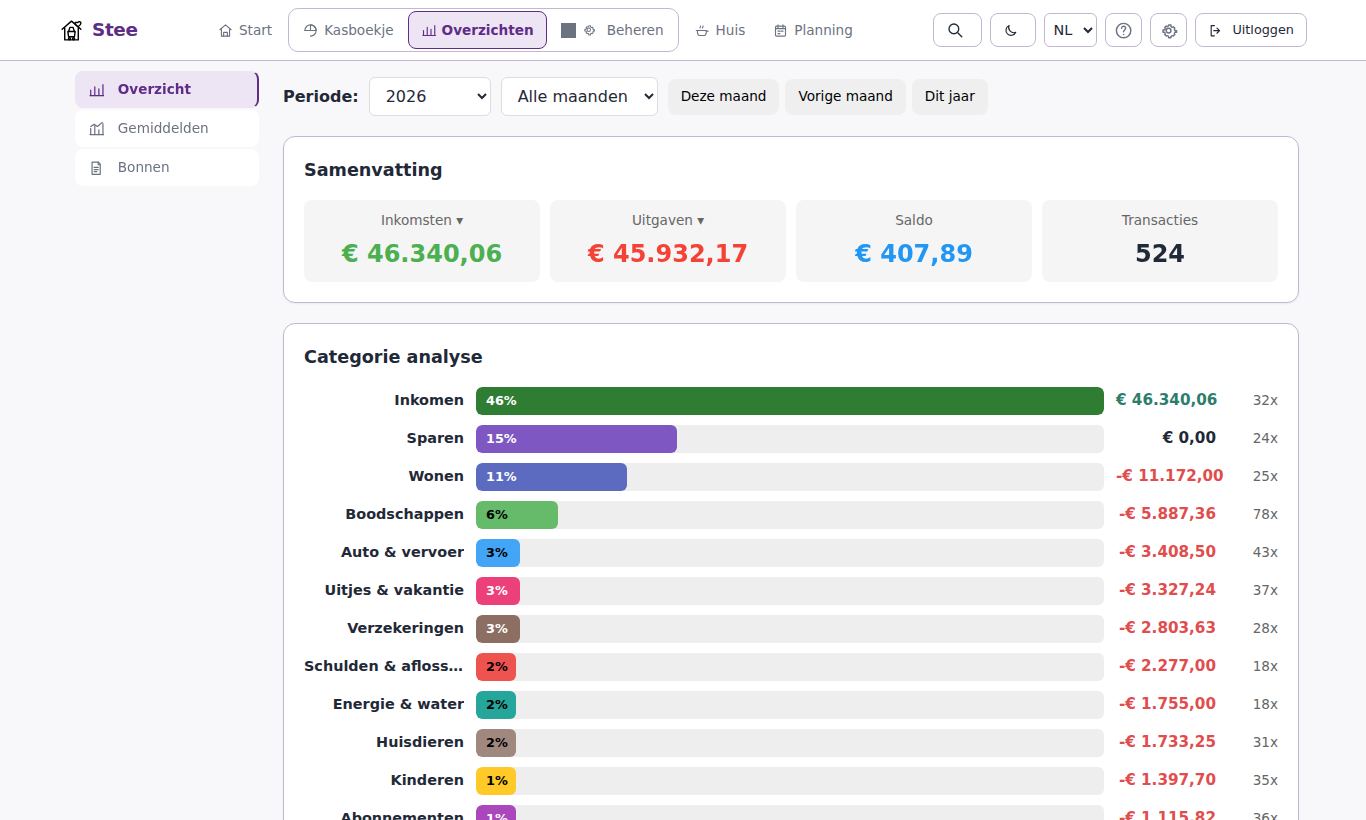
Task: Open the help question mark icon
Action: coord(1123,30)
